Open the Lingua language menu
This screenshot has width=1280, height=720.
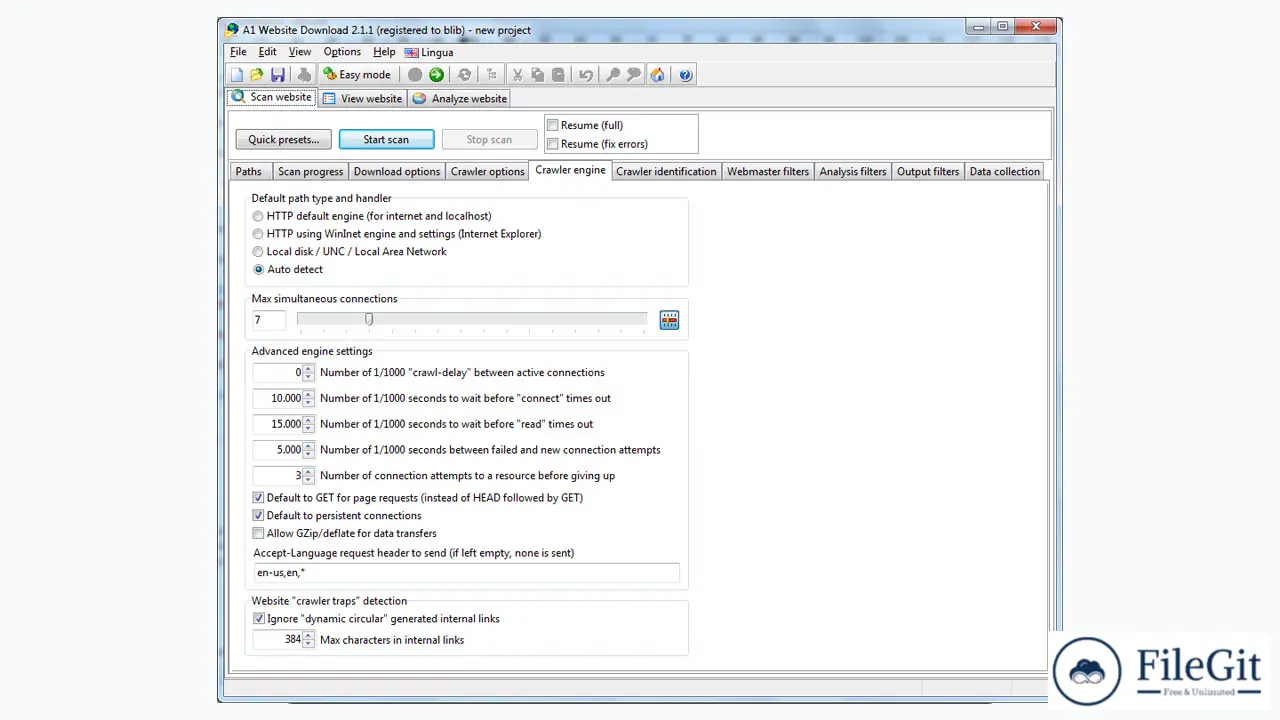tap(429, 52)
